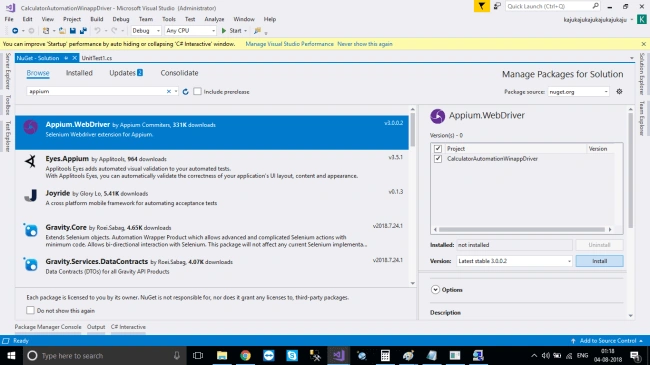Open the Any CPU platform dropdown
650x365 pixels.
point(191,31)
